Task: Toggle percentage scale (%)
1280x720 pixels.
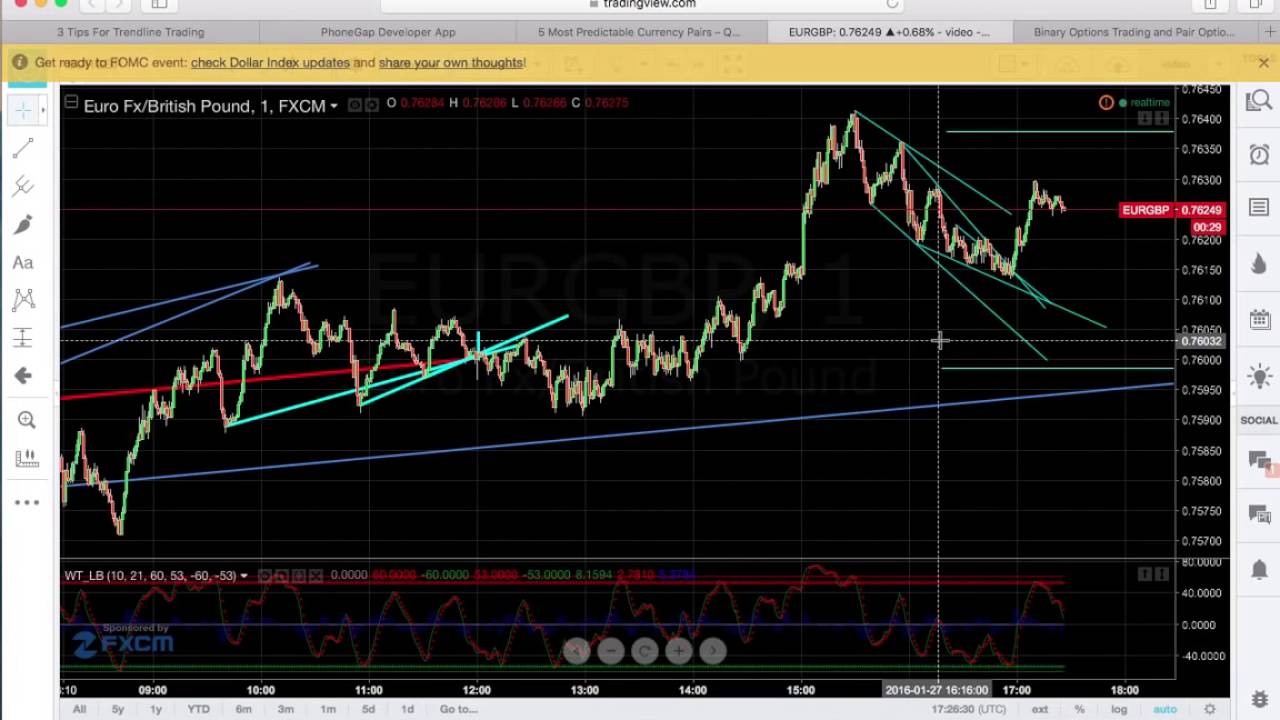Action: pos(1079,709)
